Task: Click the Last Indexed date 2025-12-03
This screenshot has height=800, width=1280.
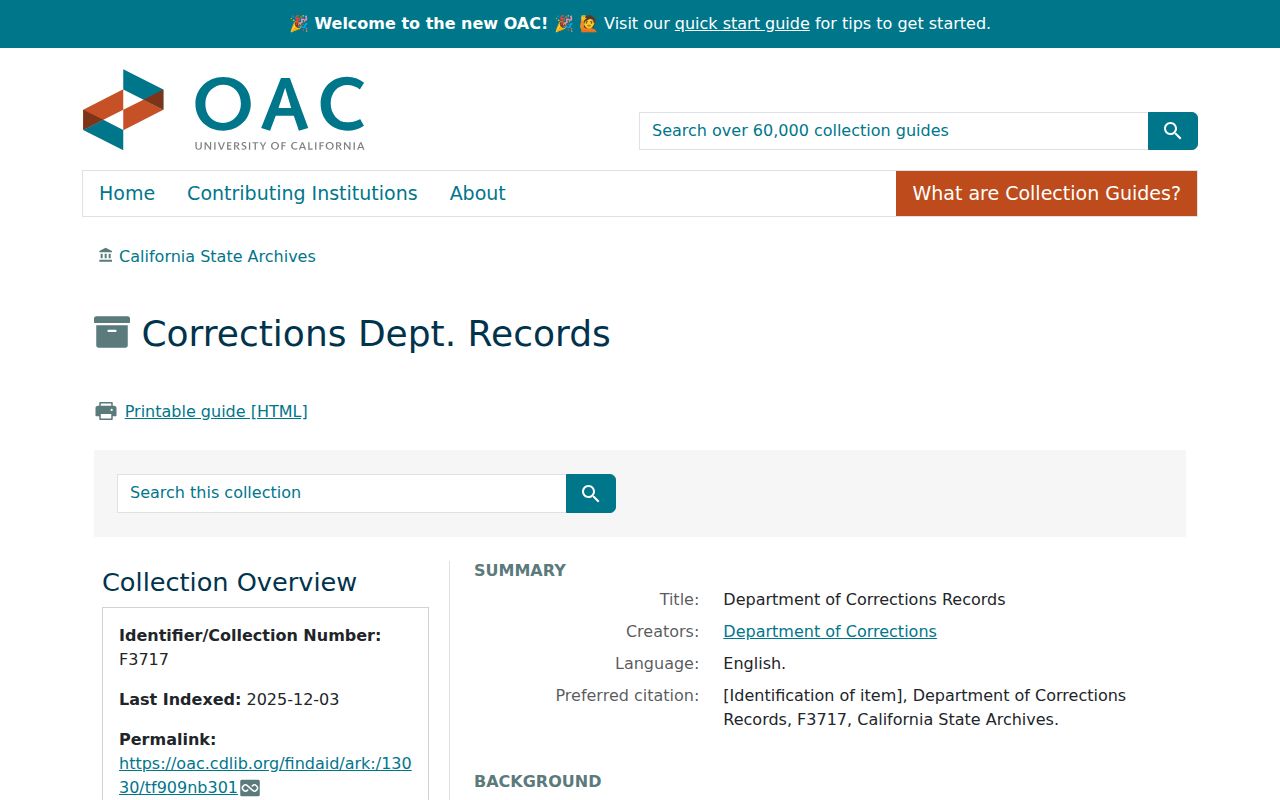Action: point(293,699)
